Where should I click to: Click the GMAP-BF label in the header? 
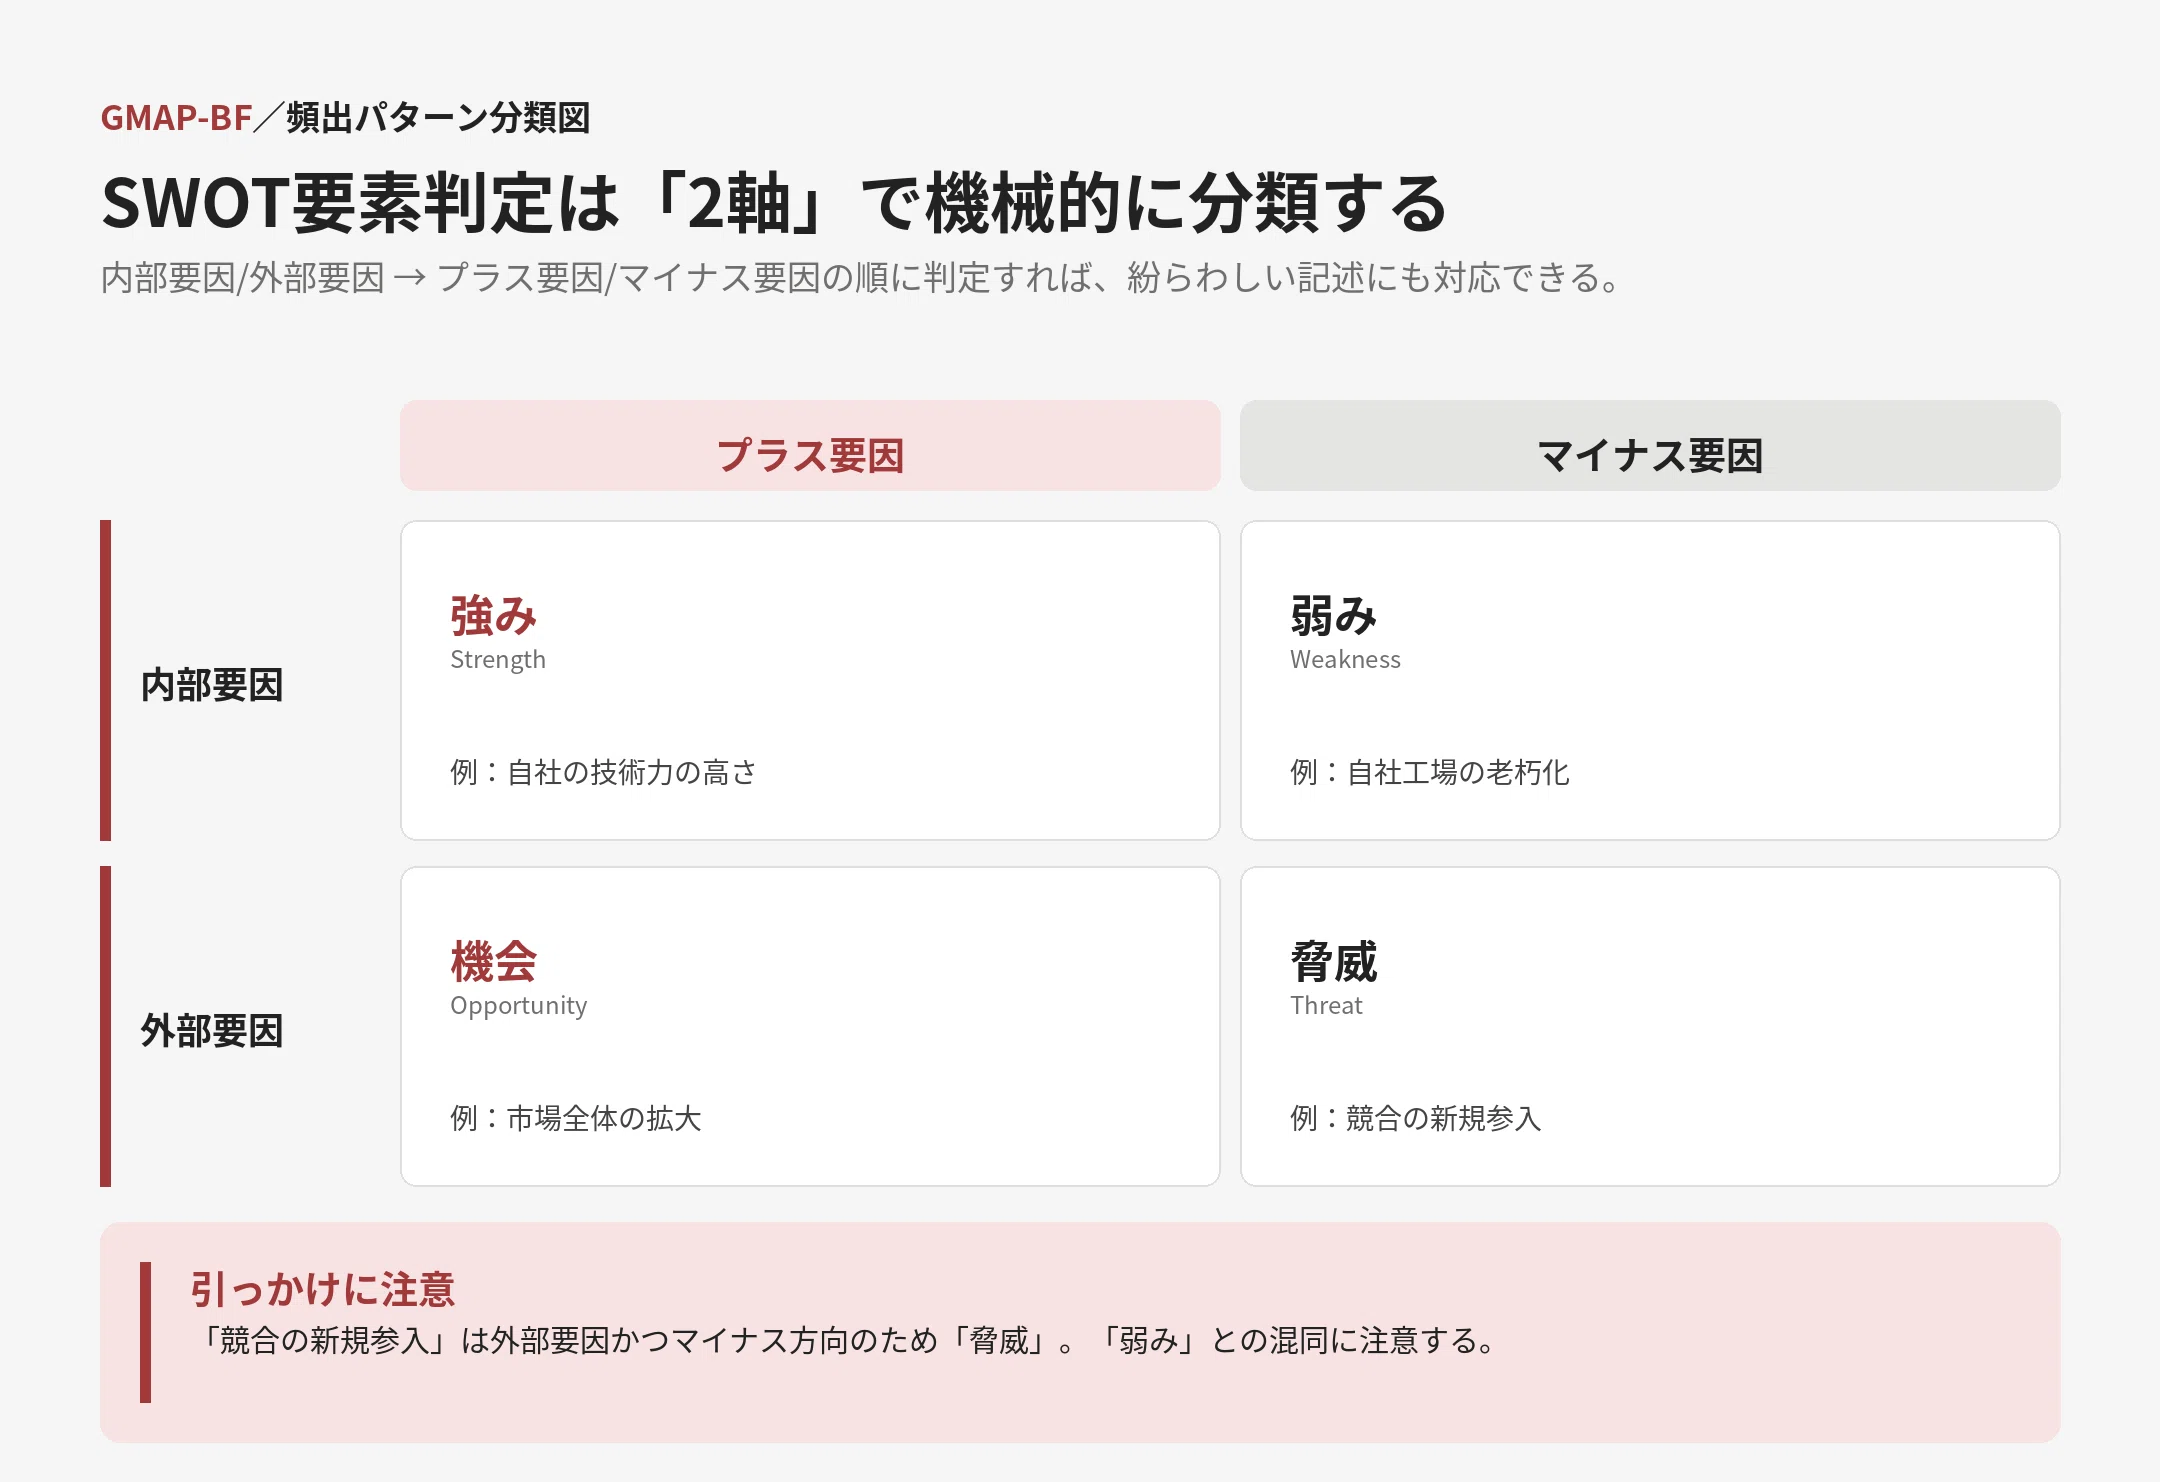click(176, 118)
